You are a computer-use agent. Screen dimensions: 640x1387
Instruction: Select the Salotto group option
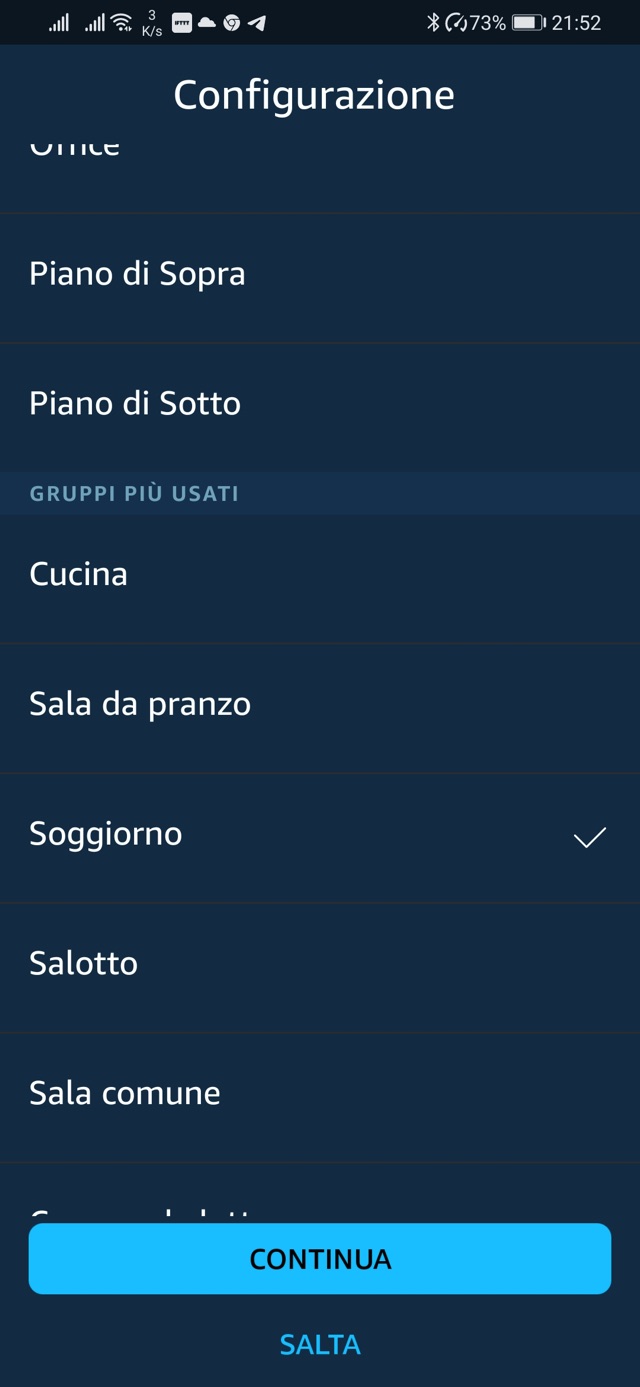(84, 963)
